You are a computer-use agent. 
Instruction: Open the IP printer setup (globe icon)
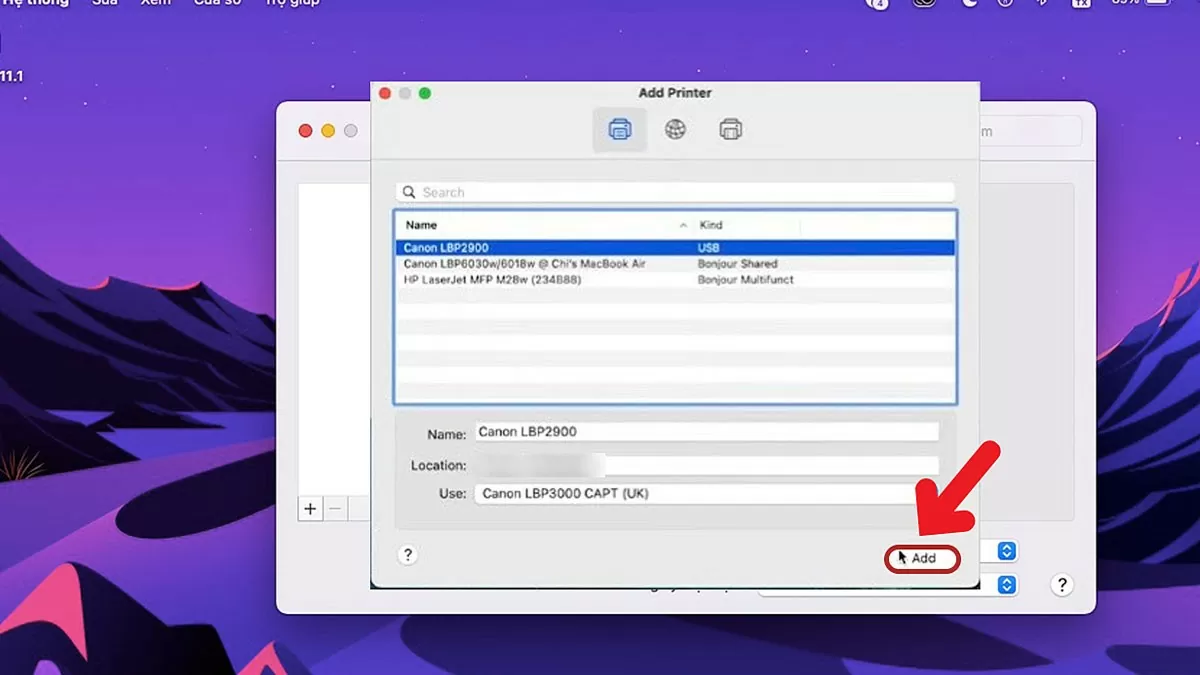tap(675, 129)
